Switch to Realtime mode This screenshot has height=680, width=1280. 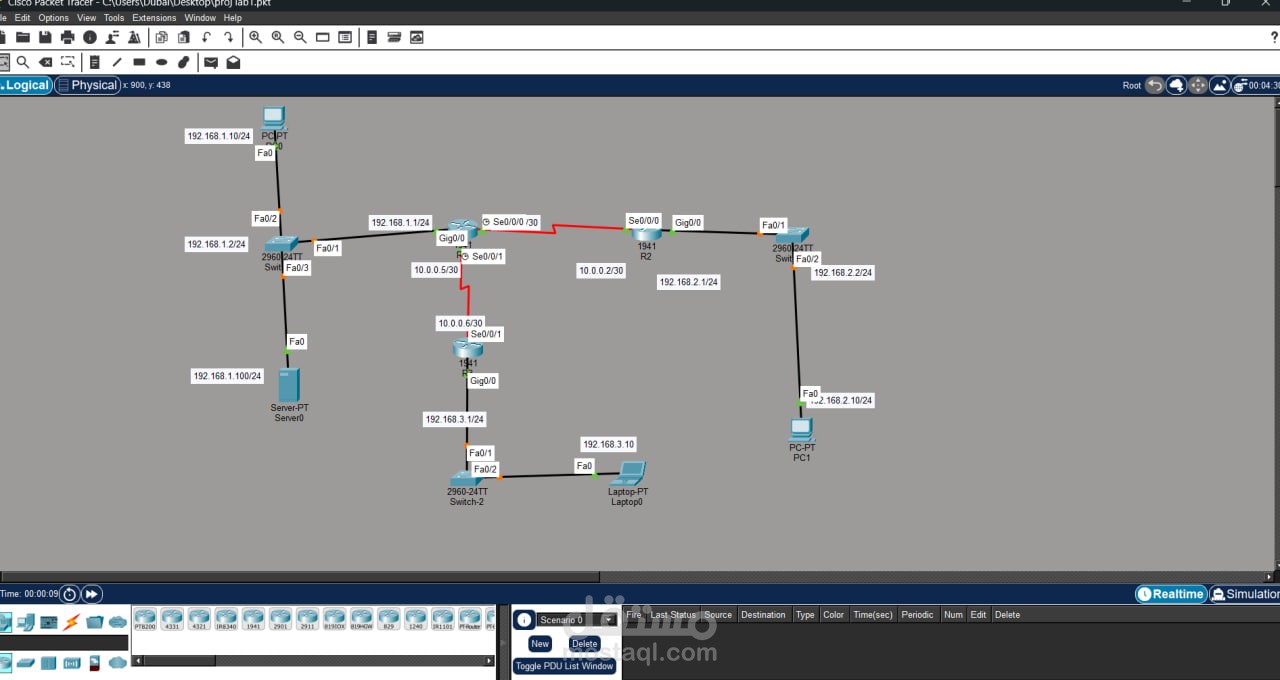(1171, 594)
